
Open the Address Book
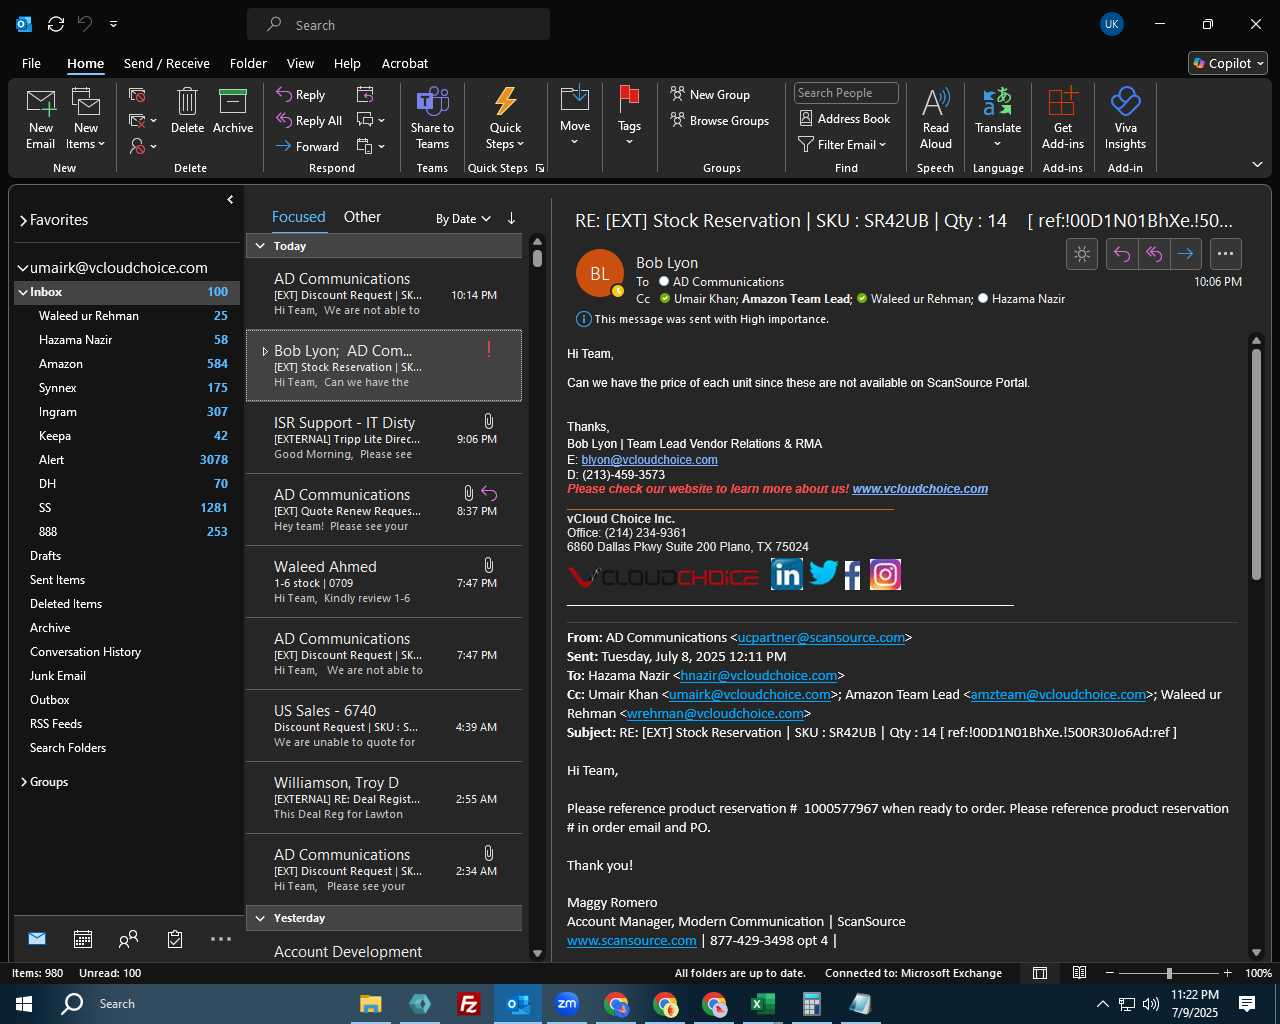tap(845, 118)
